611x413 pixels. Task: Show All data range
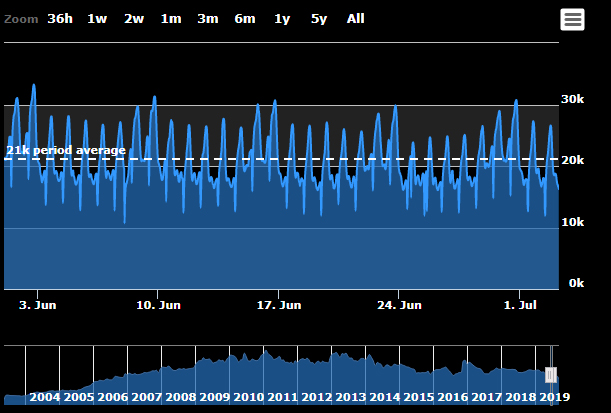point(355,19)
